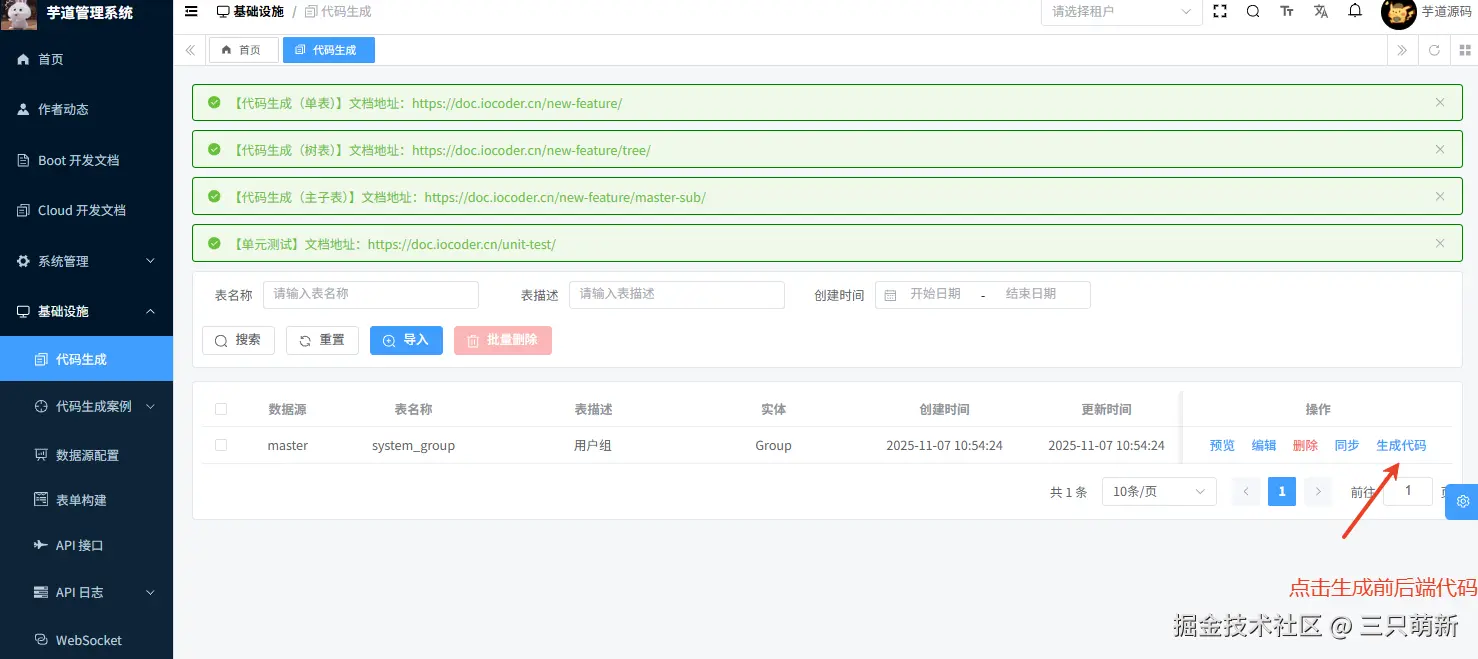
Task: Click 生成代码 for system_group row
Action: [1401, 445]
